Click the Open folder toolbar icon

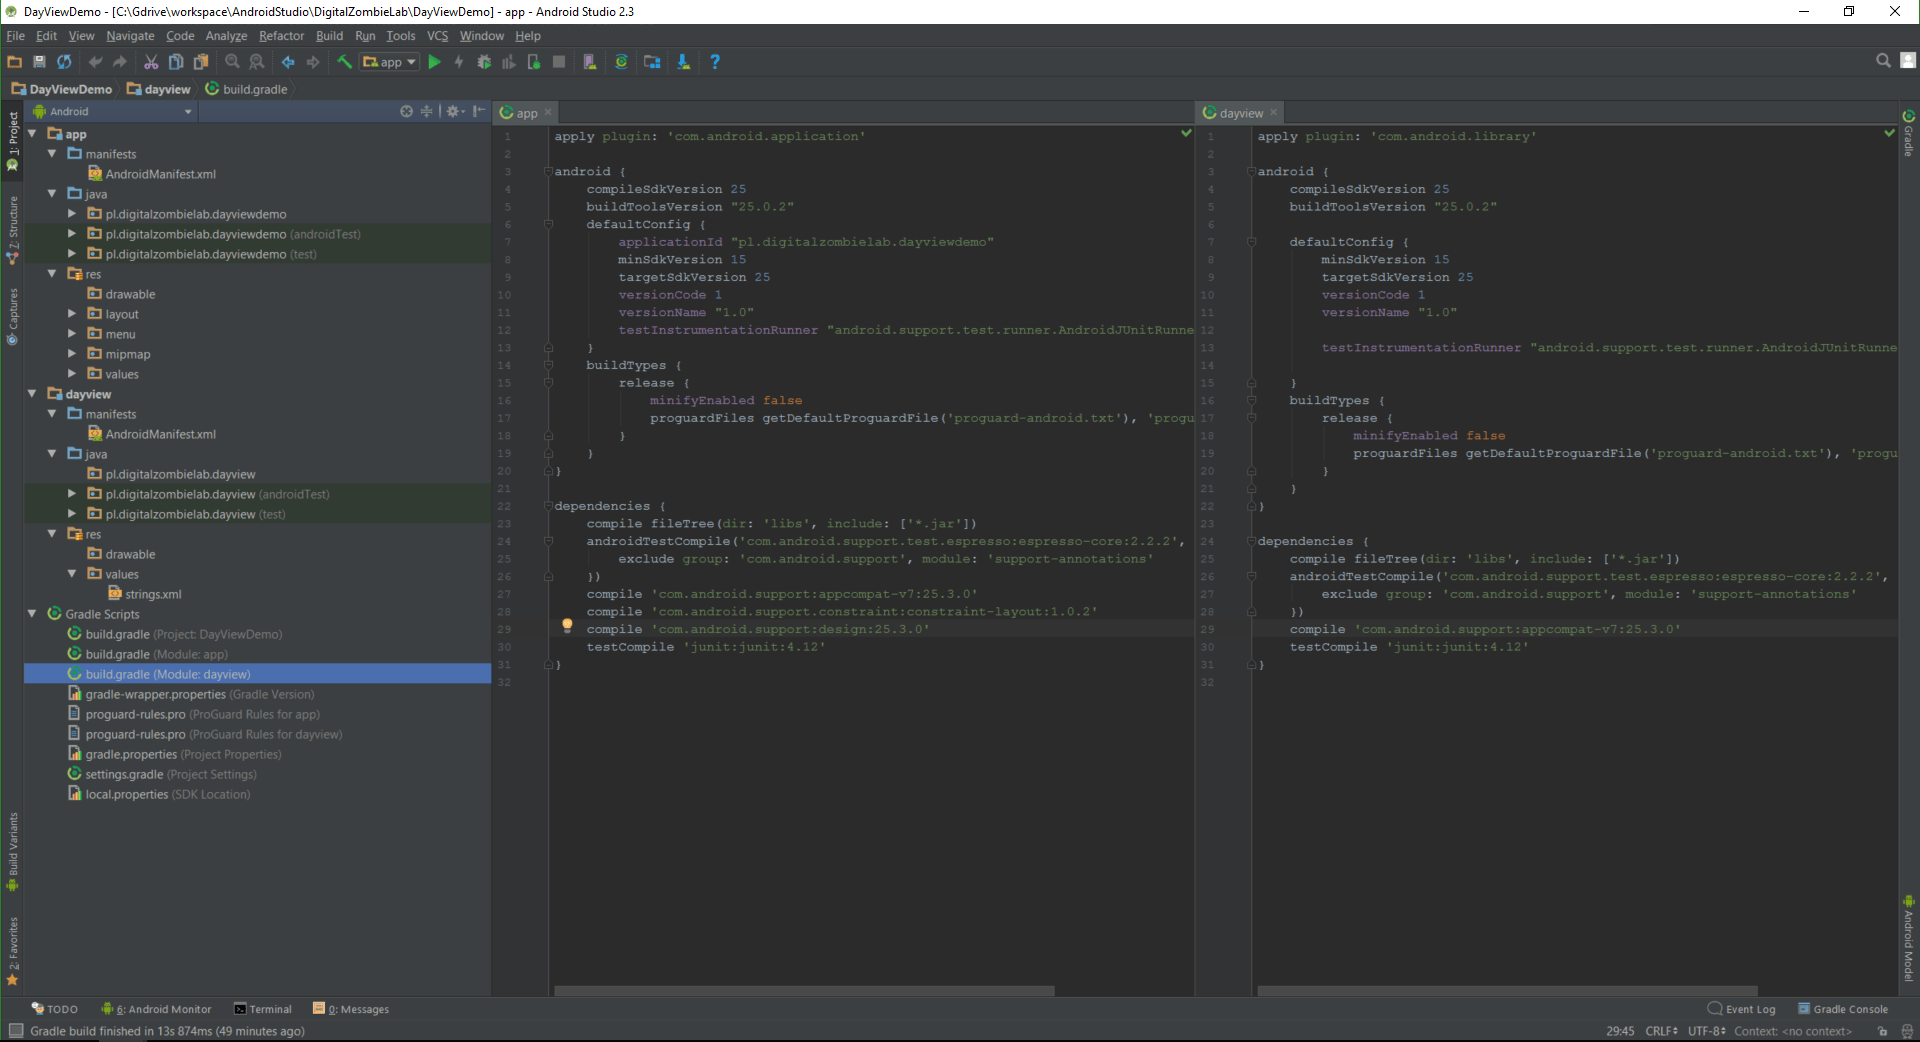14,62
